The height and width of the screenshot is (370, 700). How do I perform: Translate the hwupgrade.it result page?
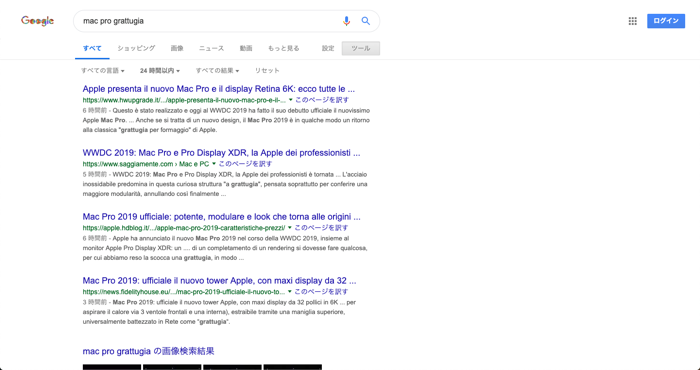322,100
